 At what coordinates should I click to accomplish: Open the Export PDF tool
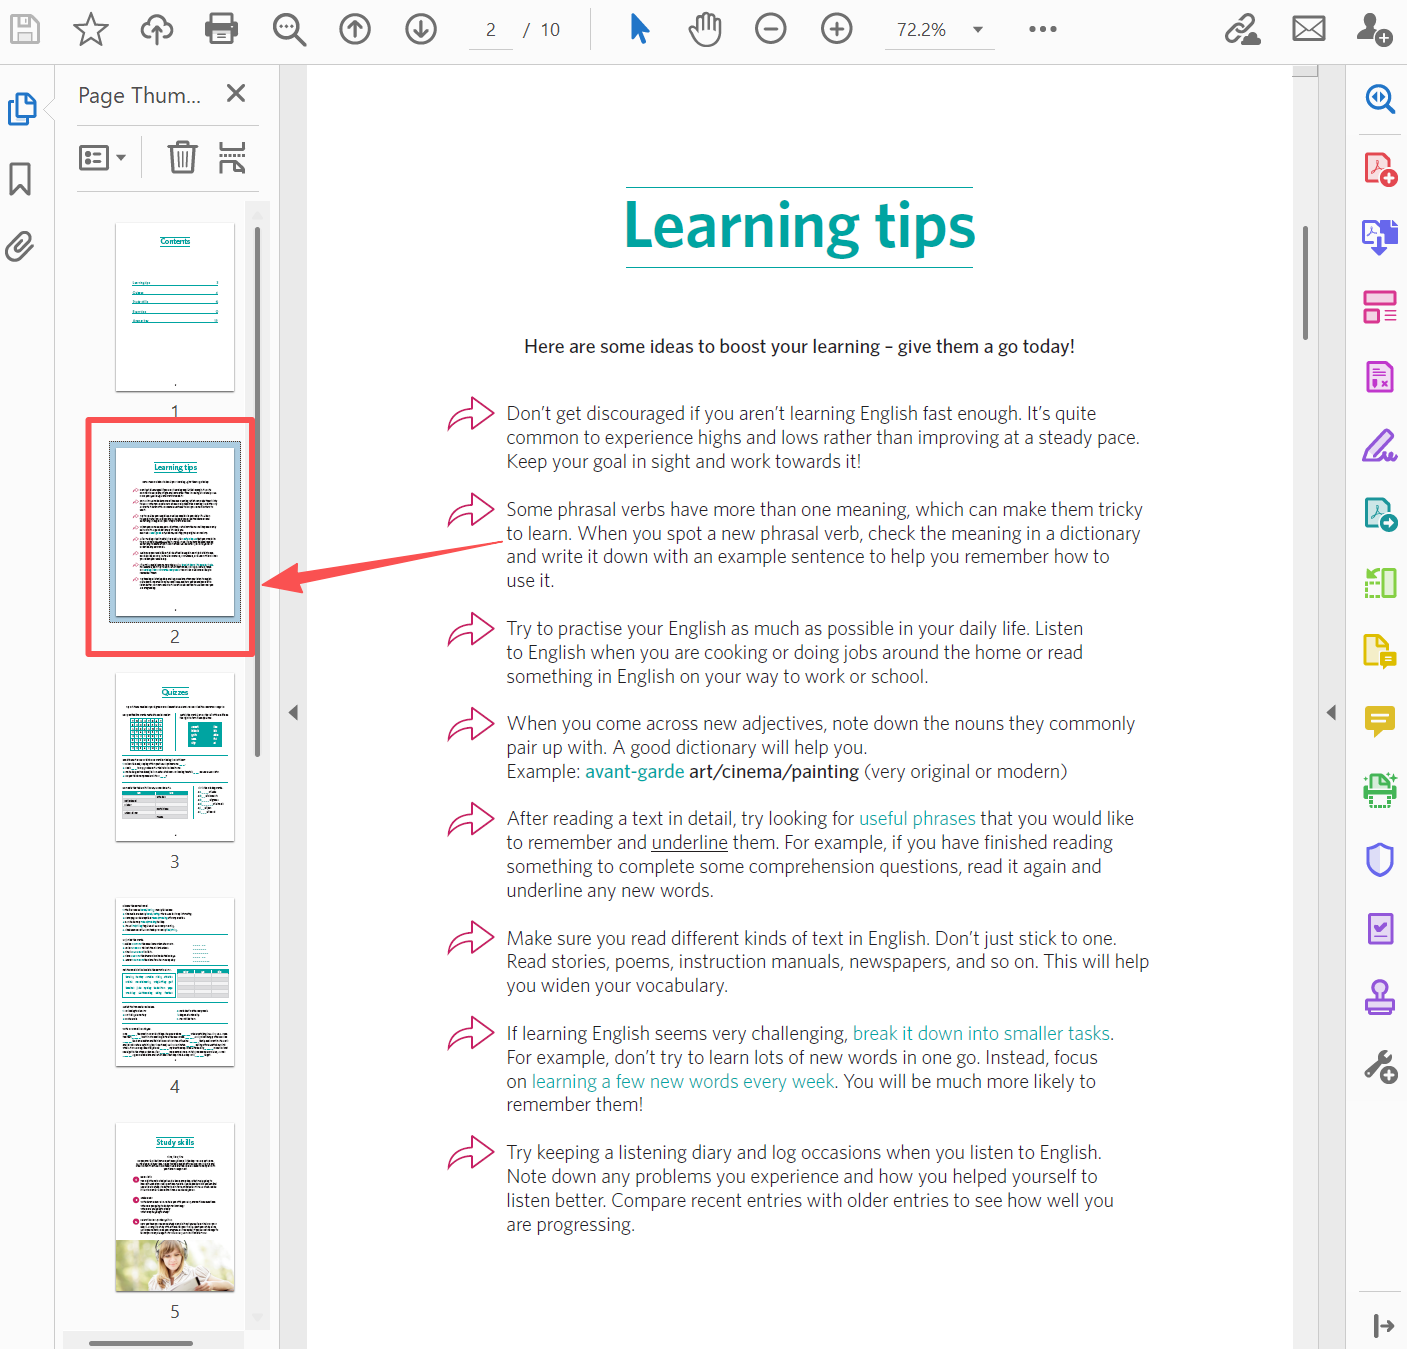coord(1380,514)
